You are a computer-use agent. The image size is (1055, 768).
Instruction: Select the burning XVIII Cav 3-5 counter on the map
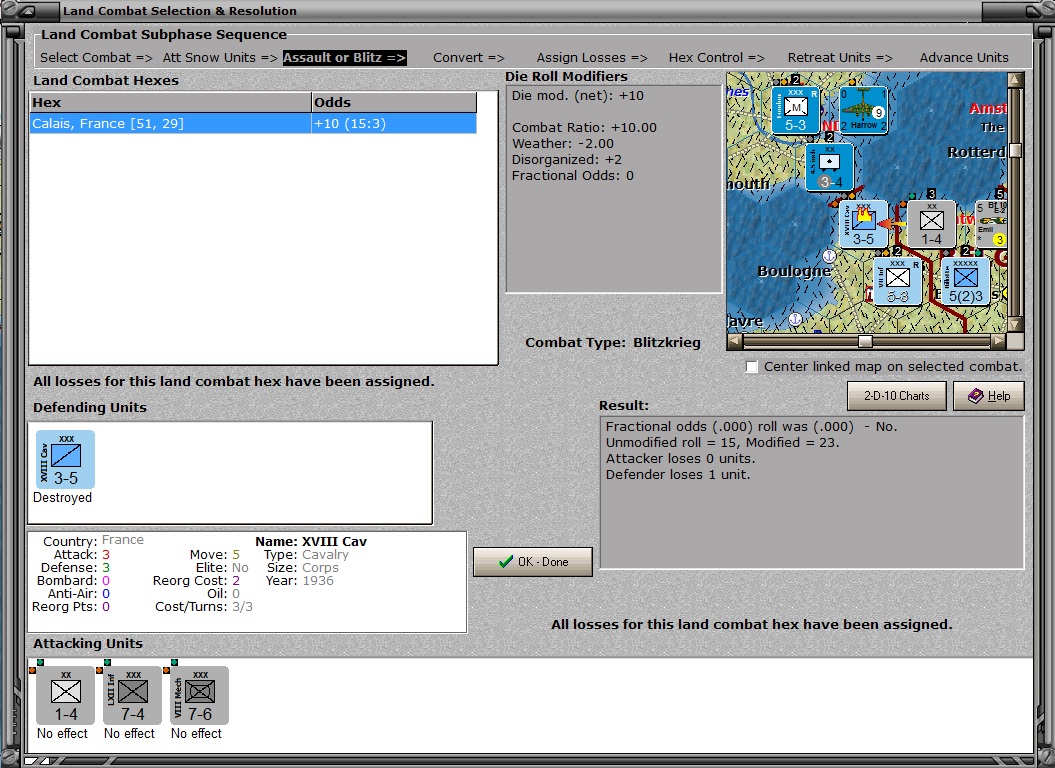pyautogui.click(x=863, y=224)
